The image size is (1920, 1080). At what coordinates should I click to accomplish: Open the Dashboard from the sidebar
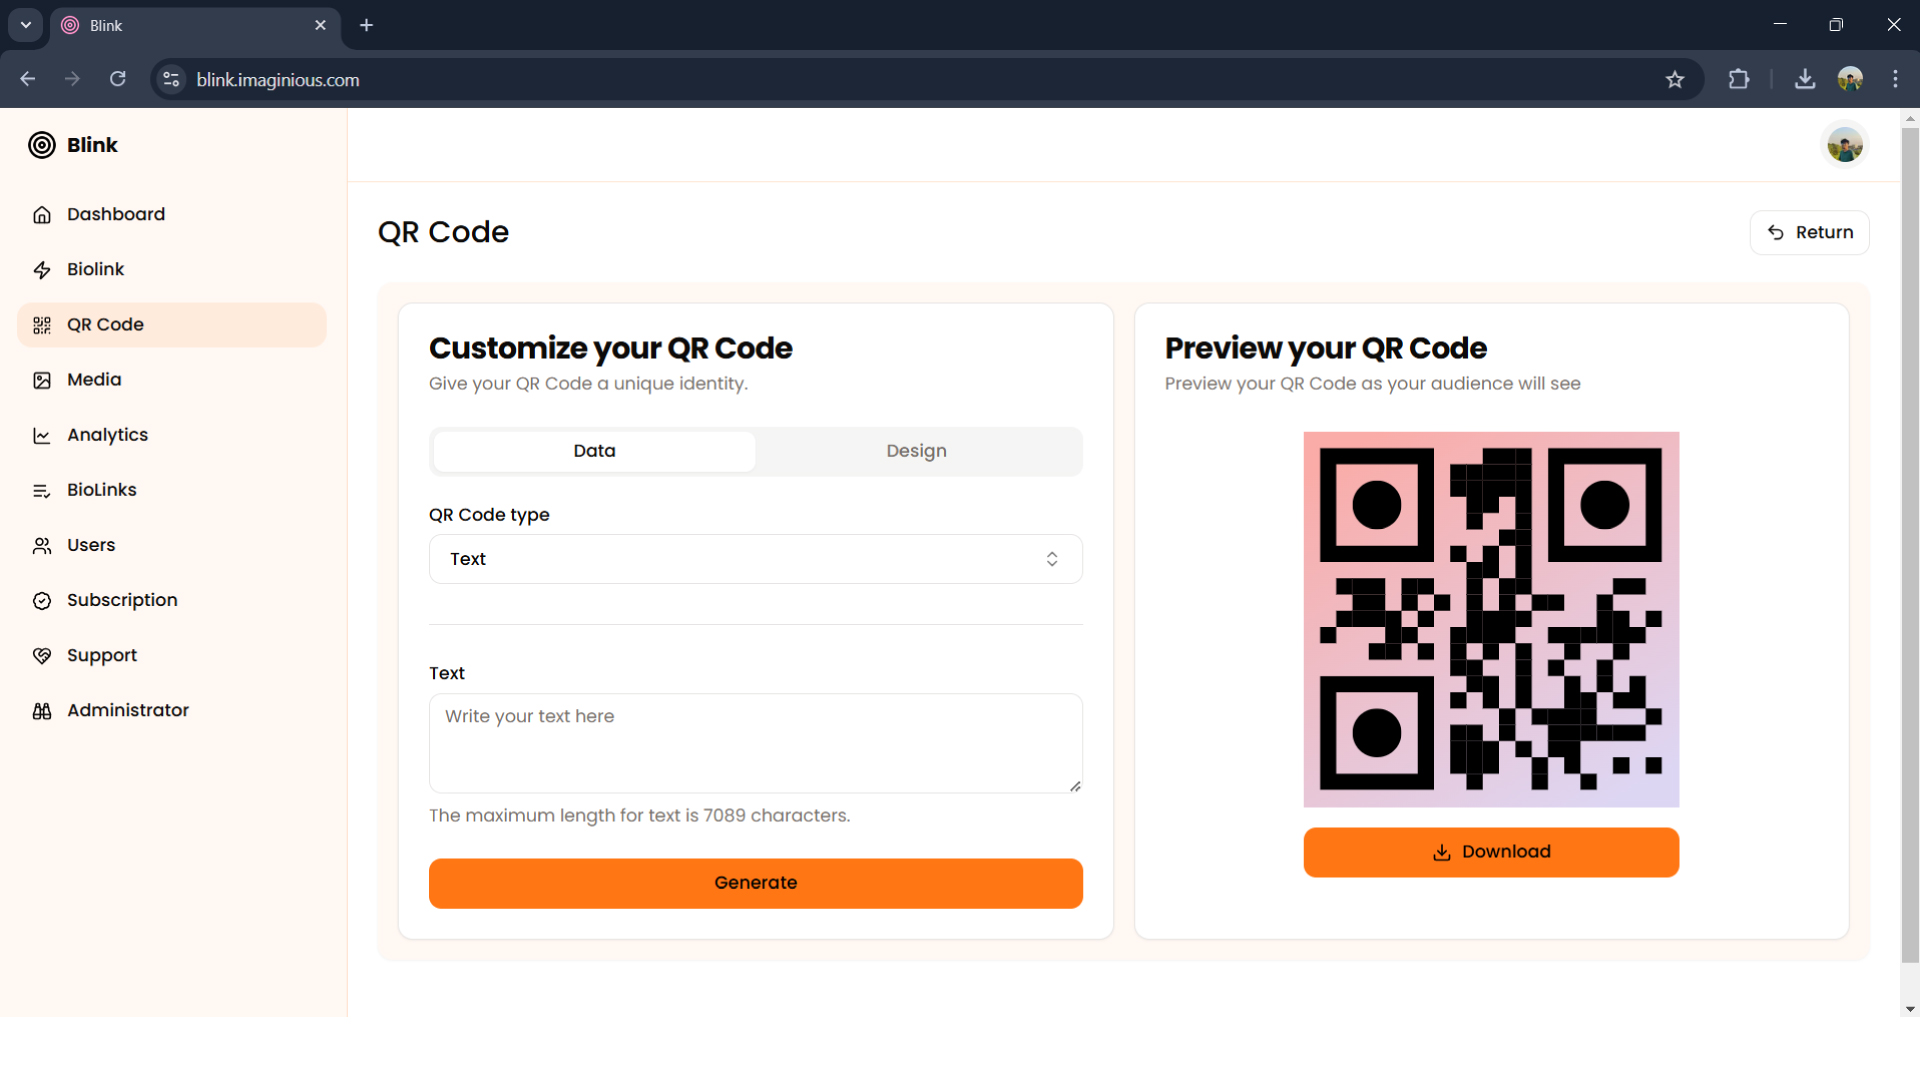(115, 214)
